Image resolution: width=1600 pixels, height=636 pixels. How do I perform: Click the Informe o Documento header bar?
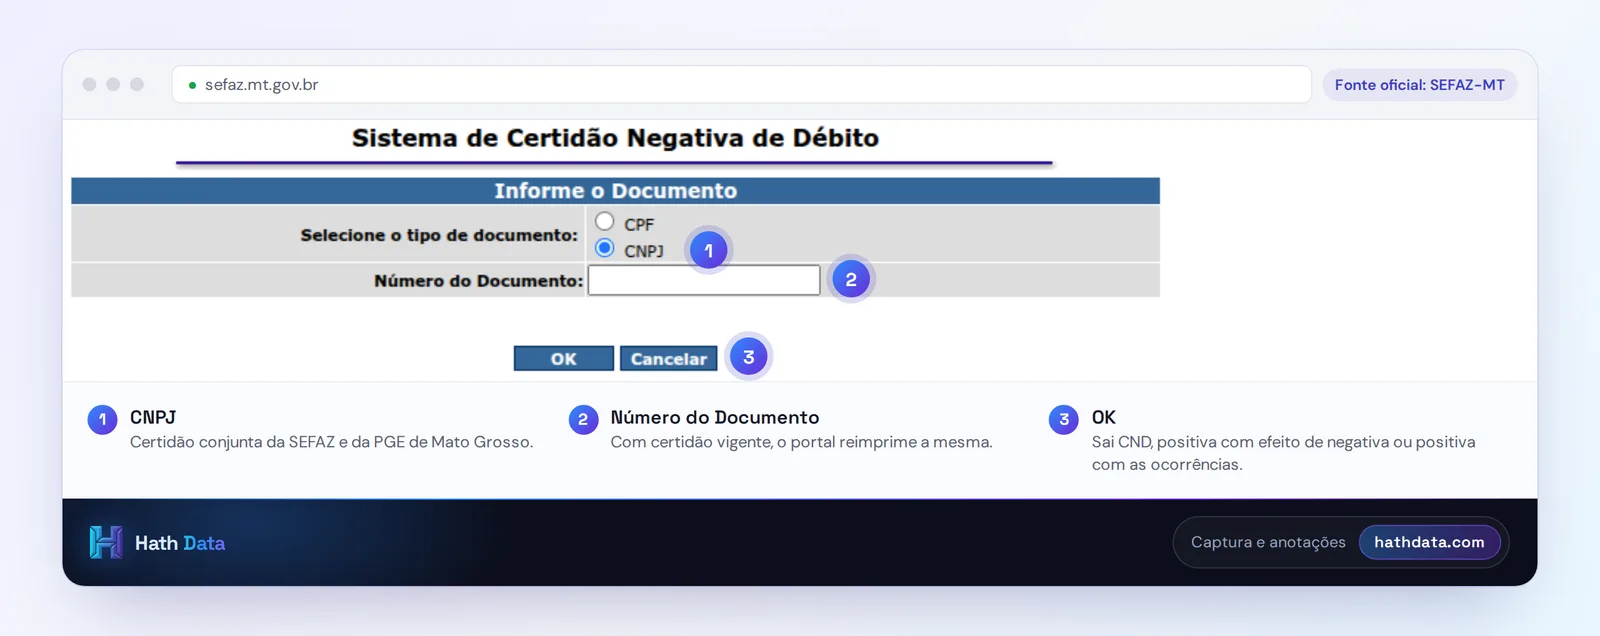point(615,191)
